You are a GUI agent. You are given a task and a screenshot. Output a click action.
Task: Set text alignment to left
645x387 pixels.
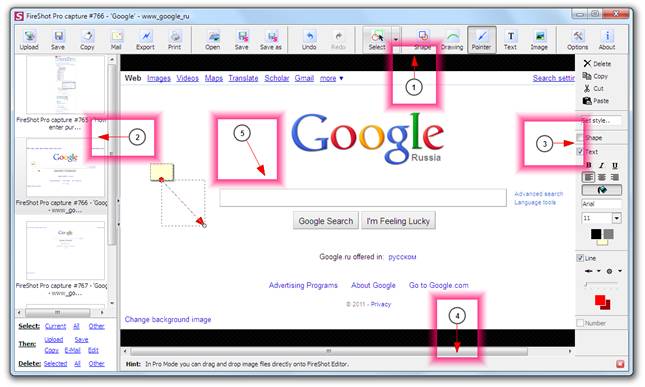(x=589, y=177)
